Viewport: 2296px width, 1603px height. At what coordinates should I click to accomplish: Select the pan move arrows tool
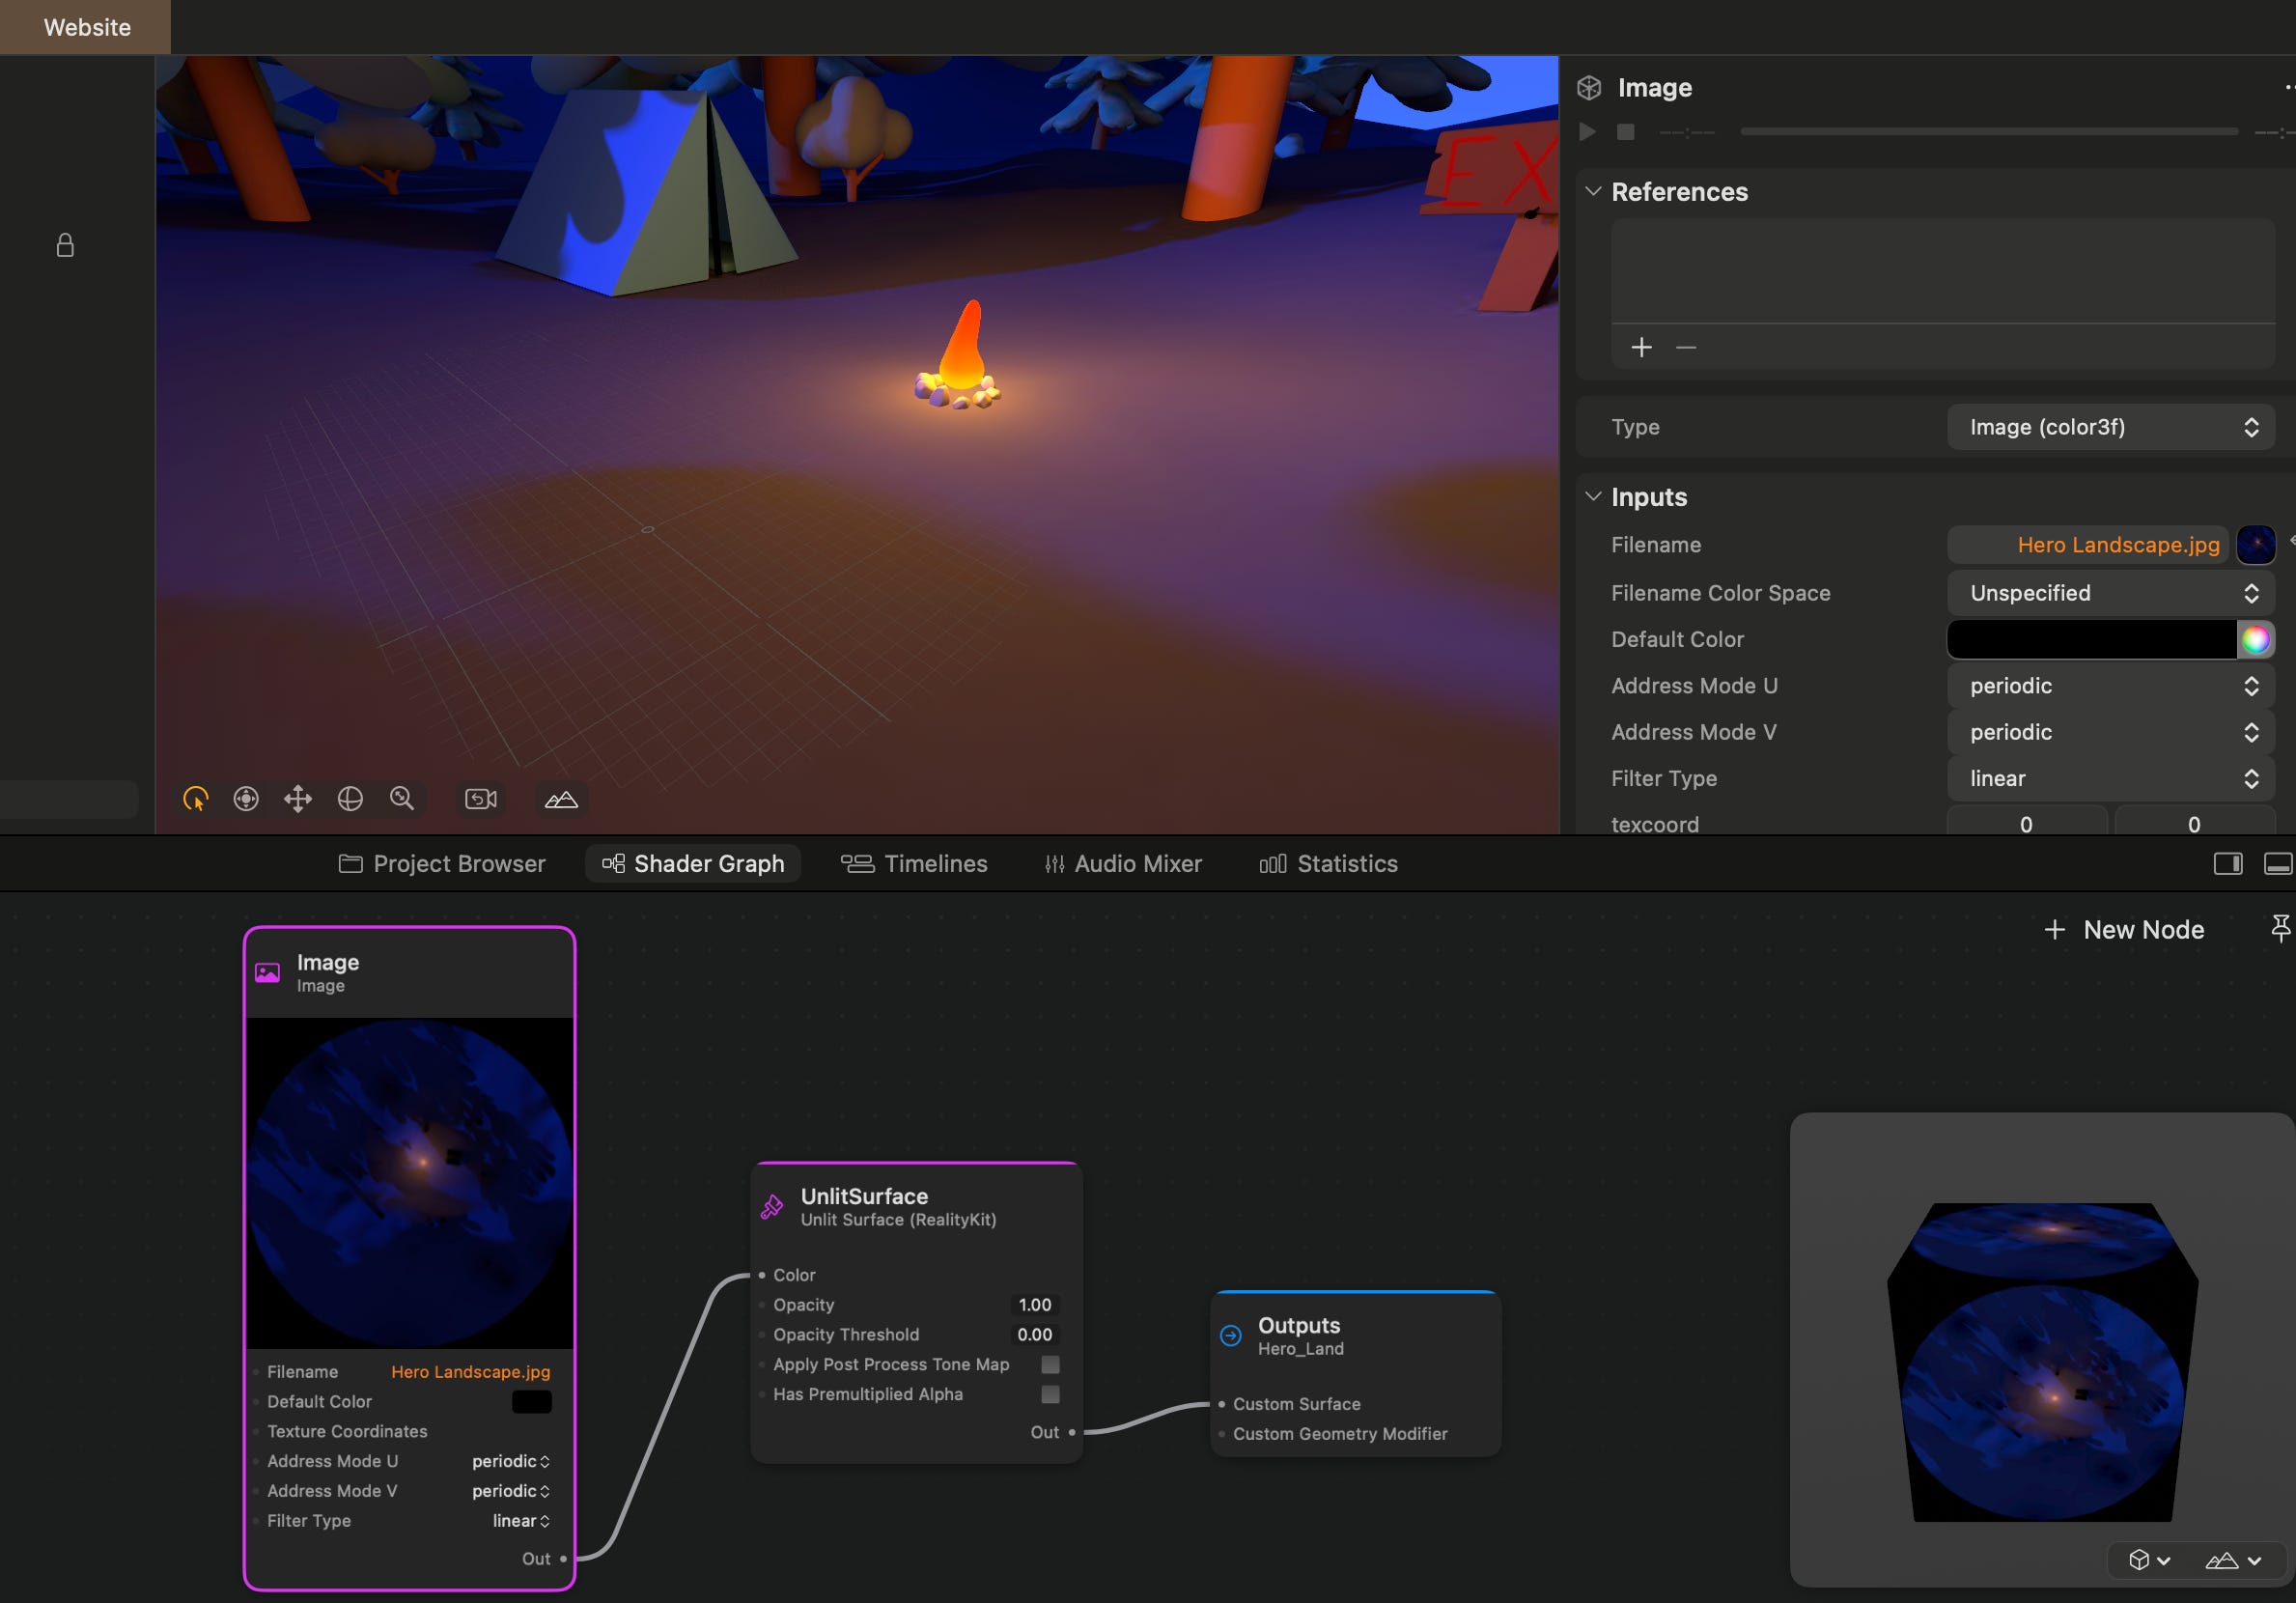coord(298,799)
